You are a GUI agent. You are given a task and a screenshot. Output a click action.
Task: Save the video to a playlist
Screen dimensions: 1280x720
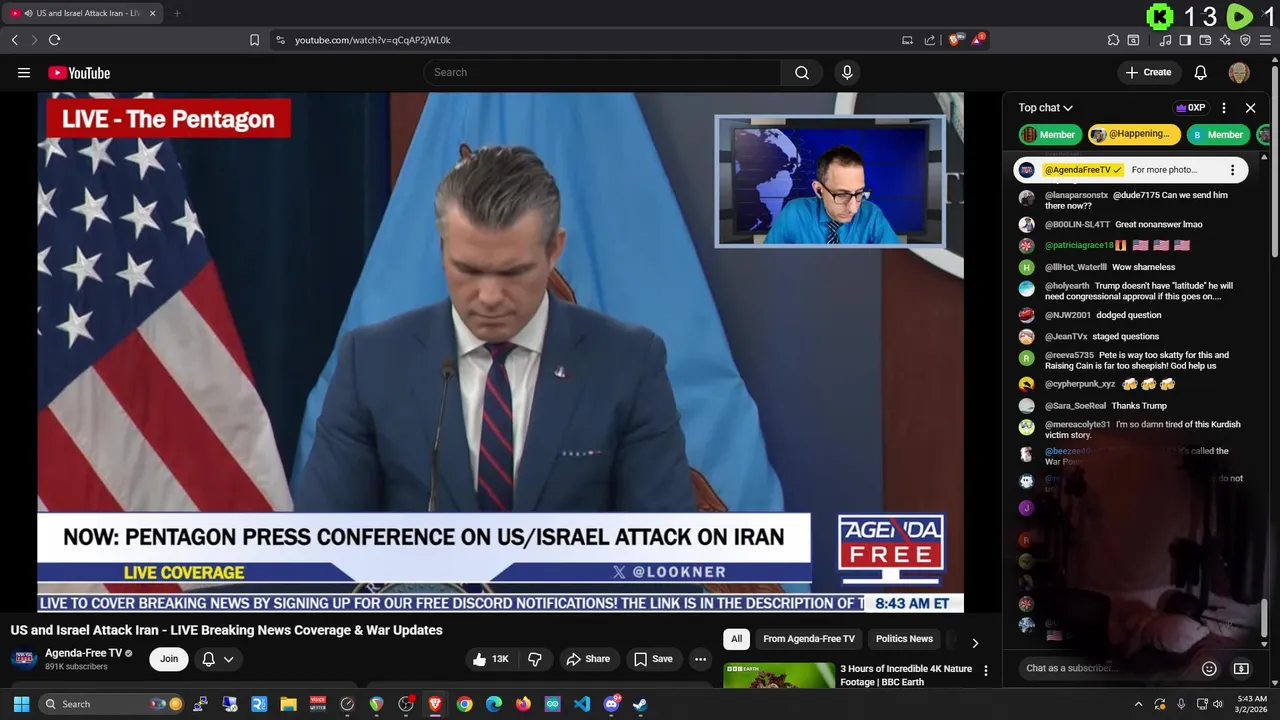point(653,659)
